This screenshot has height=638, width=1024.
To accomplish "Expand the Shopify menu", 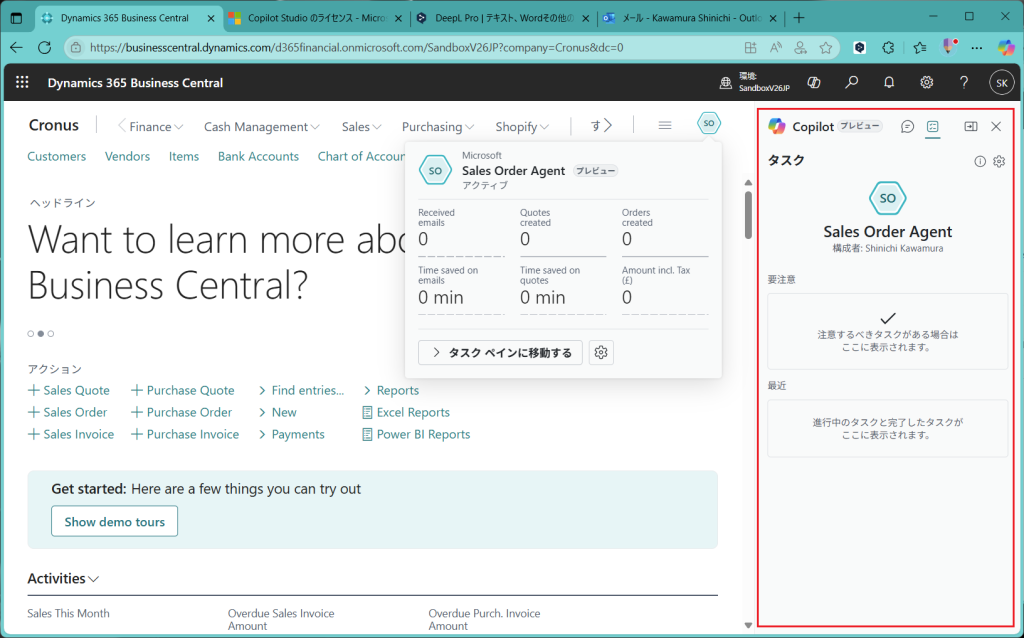I will [522, 127].
